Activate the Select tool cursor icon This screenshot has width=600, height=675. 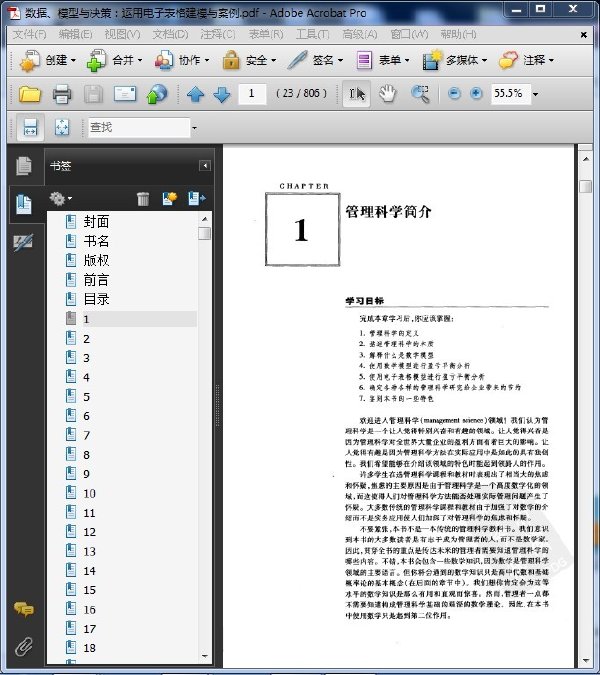tap(356, 93)
